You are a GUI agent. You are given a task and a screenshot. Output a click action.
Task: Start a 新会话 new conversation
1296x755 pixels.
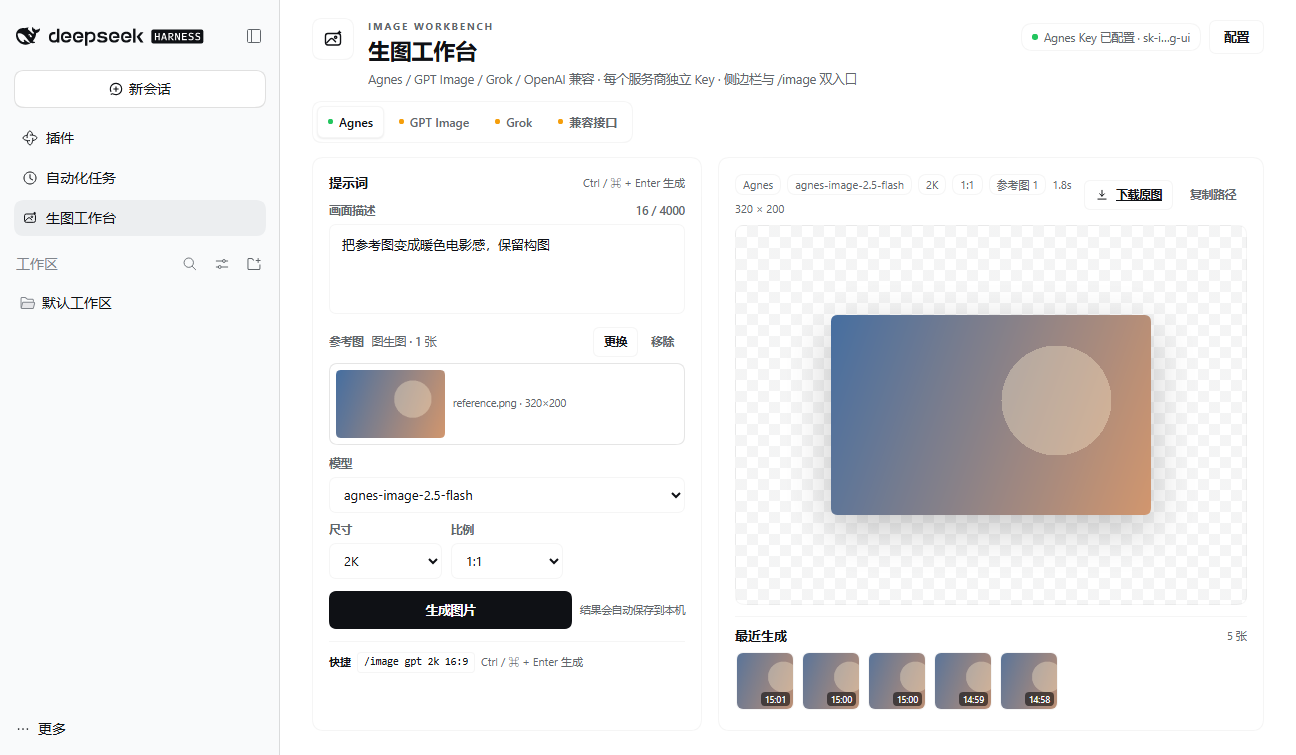(x=140, y=89)
